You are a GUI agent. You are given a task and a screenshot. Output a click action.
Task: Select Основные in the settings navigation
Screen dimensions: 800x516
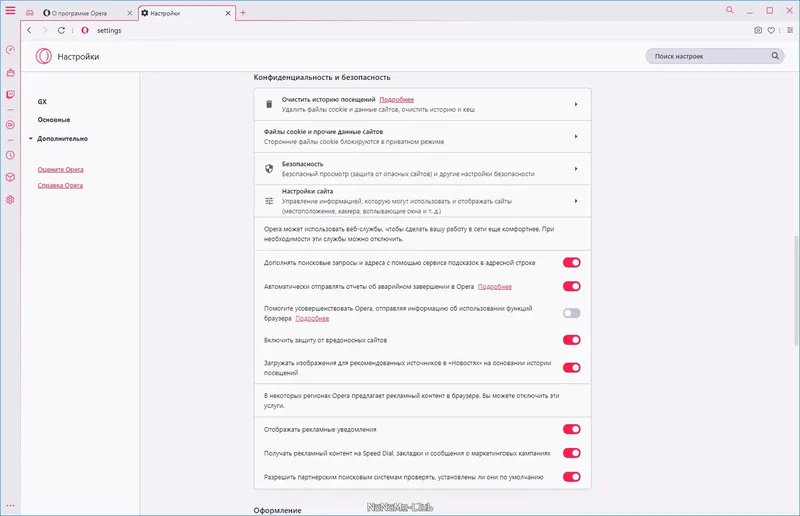tap(54, 120)
